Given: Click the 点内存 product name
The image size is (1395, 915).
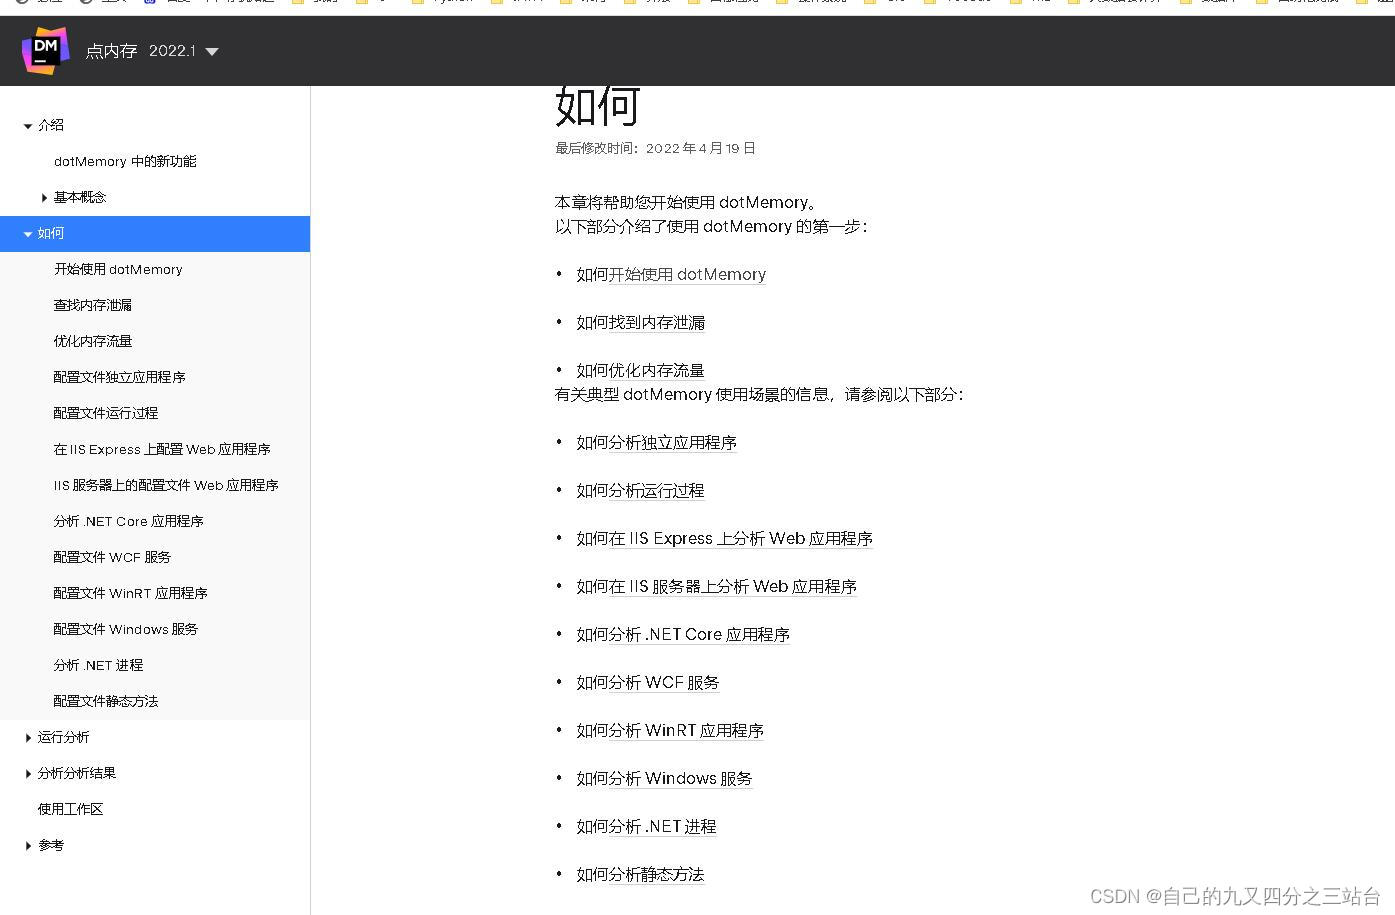Looking at the screenshot, I should (x=111, y=51).
